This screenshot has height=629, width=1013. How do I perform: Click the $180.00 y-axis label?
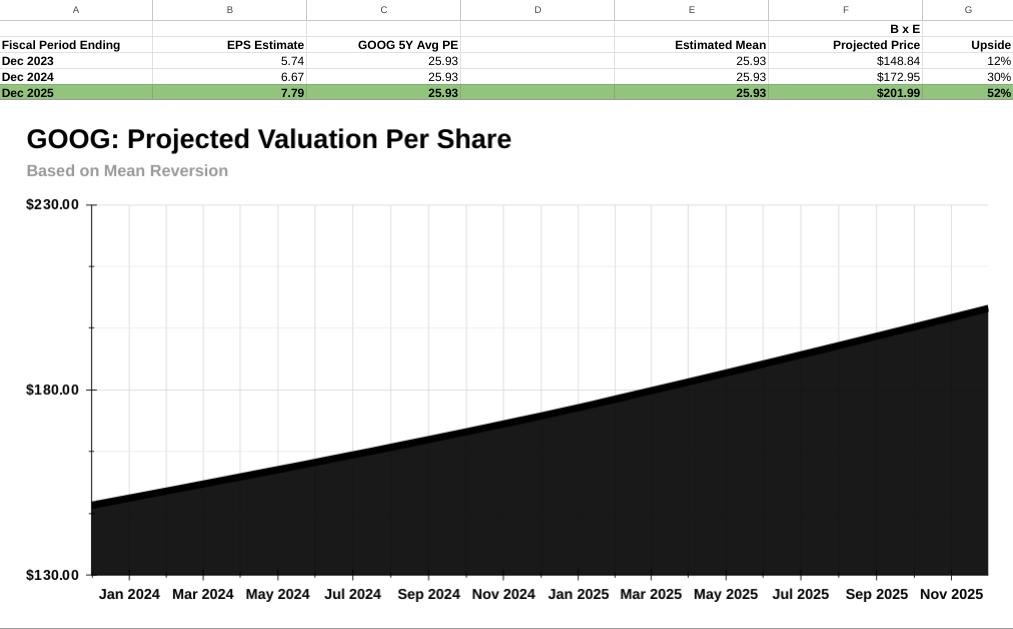point(52,390)
